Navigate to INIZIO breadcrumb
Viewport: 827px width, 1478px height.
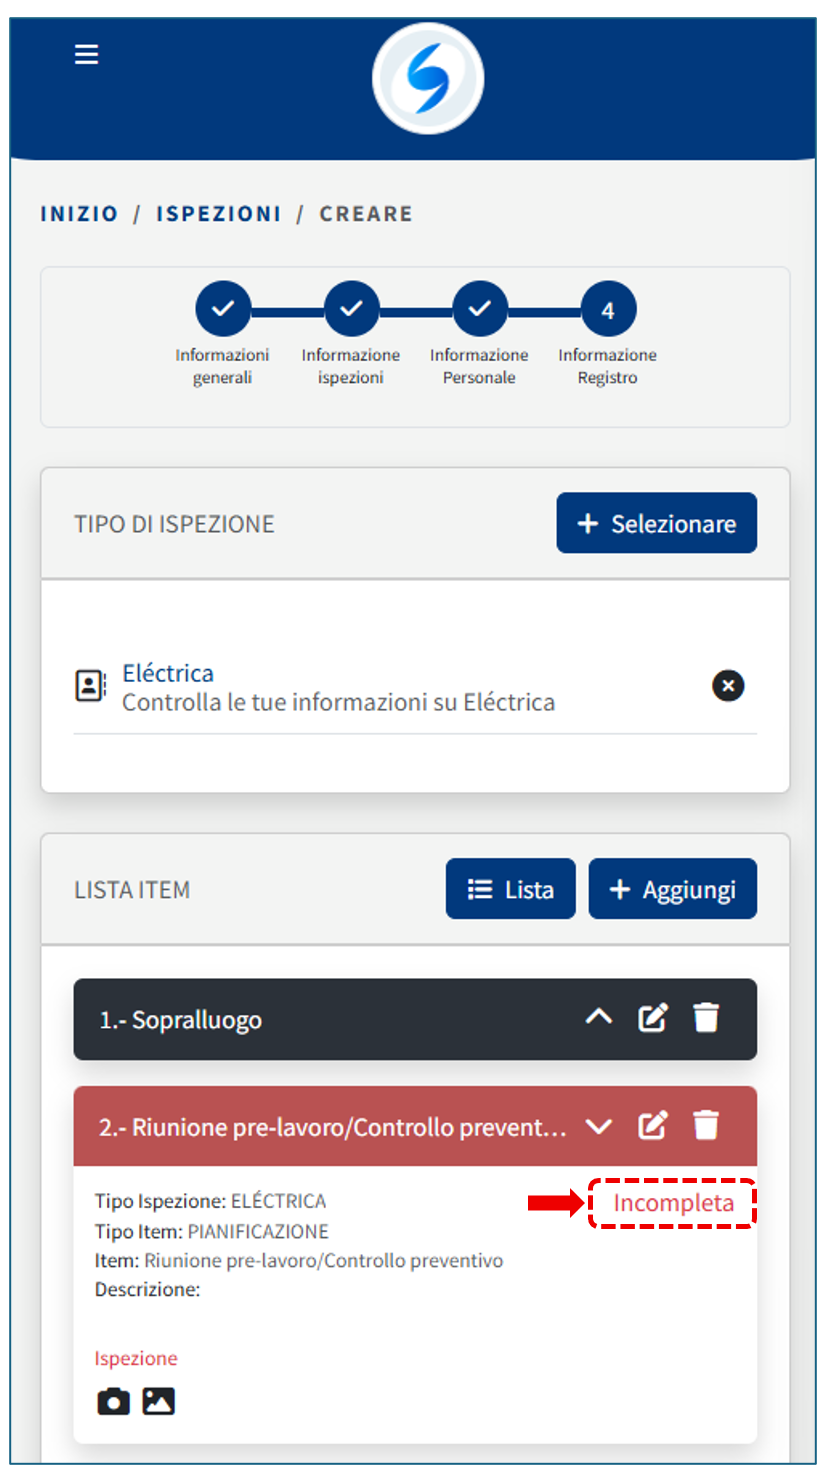(x=79, y=214)
